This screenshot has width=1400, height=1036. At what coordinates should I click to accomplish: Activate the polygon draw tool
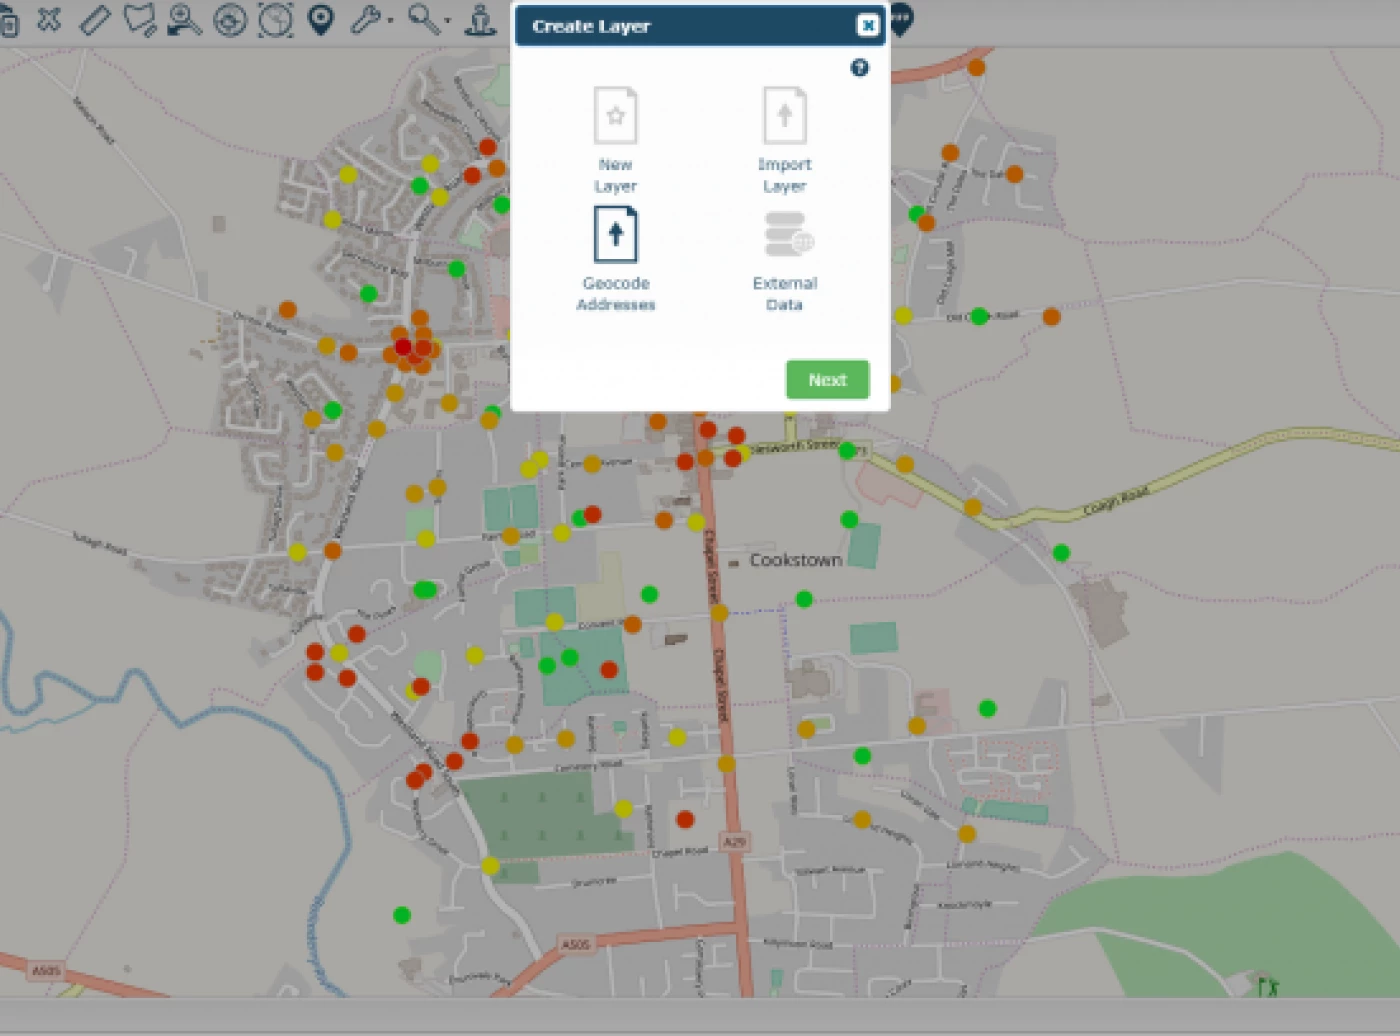click(139, 20)
